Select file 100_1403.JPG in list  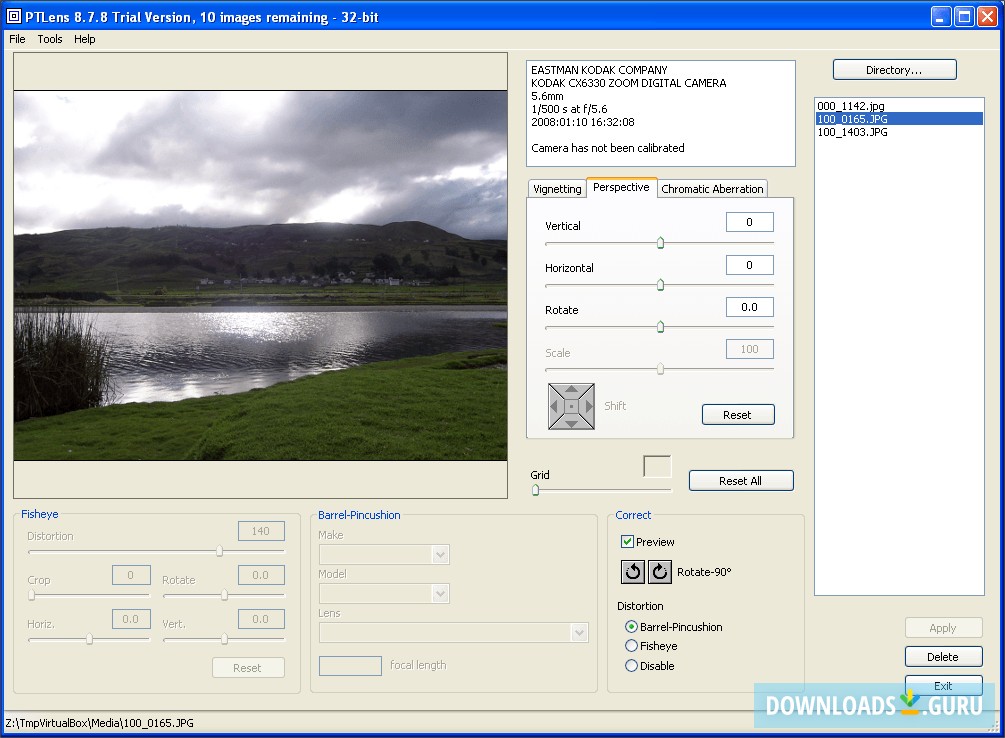899,132
